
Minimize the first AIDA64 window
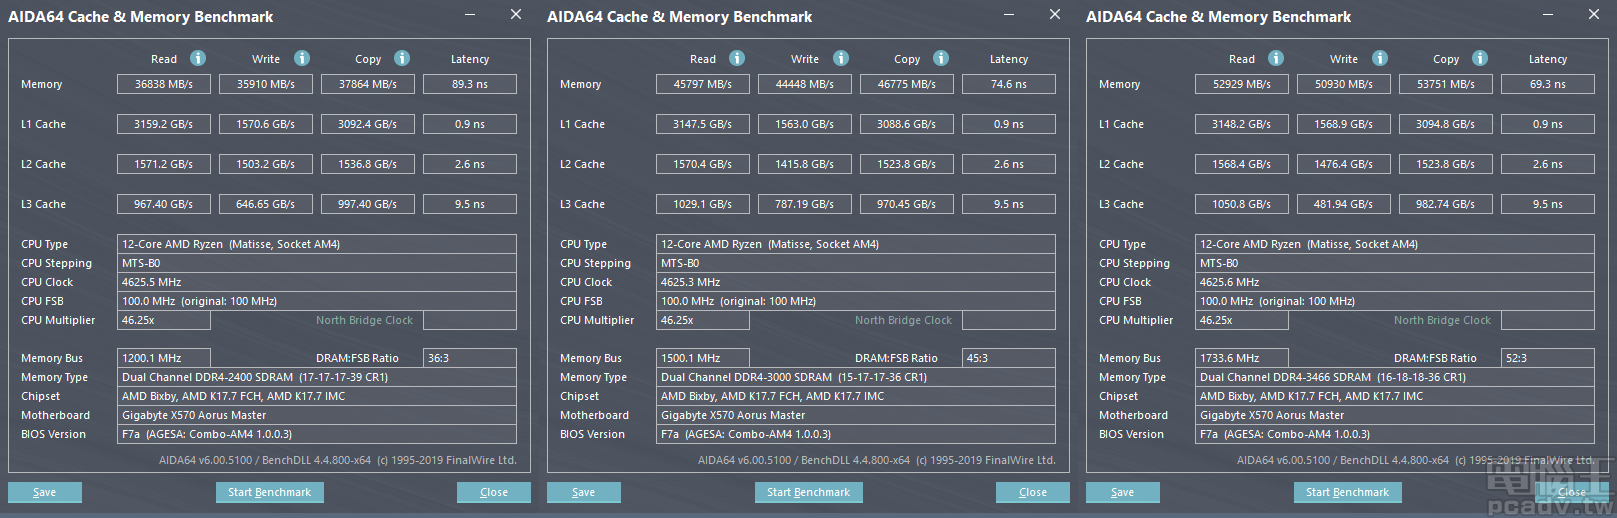pyautogui.click(x=470, y=15)
